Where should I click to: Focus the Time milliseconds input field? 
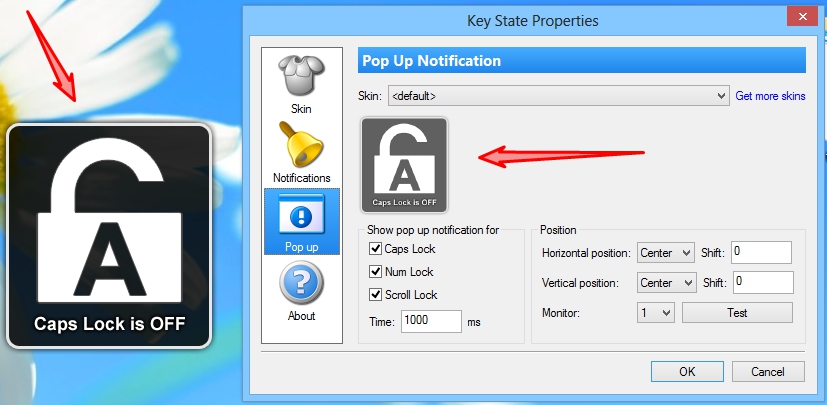pos(431,321)
